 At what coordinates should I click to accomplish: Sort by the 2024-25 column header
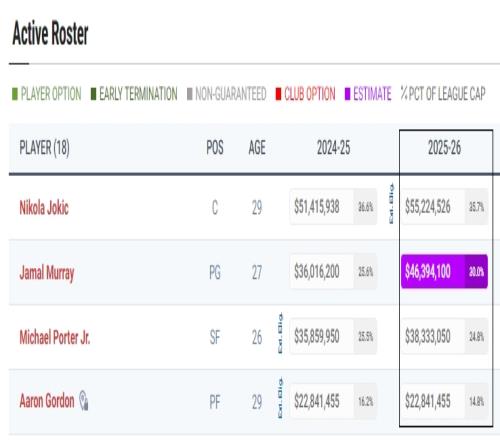coord(333,147)
